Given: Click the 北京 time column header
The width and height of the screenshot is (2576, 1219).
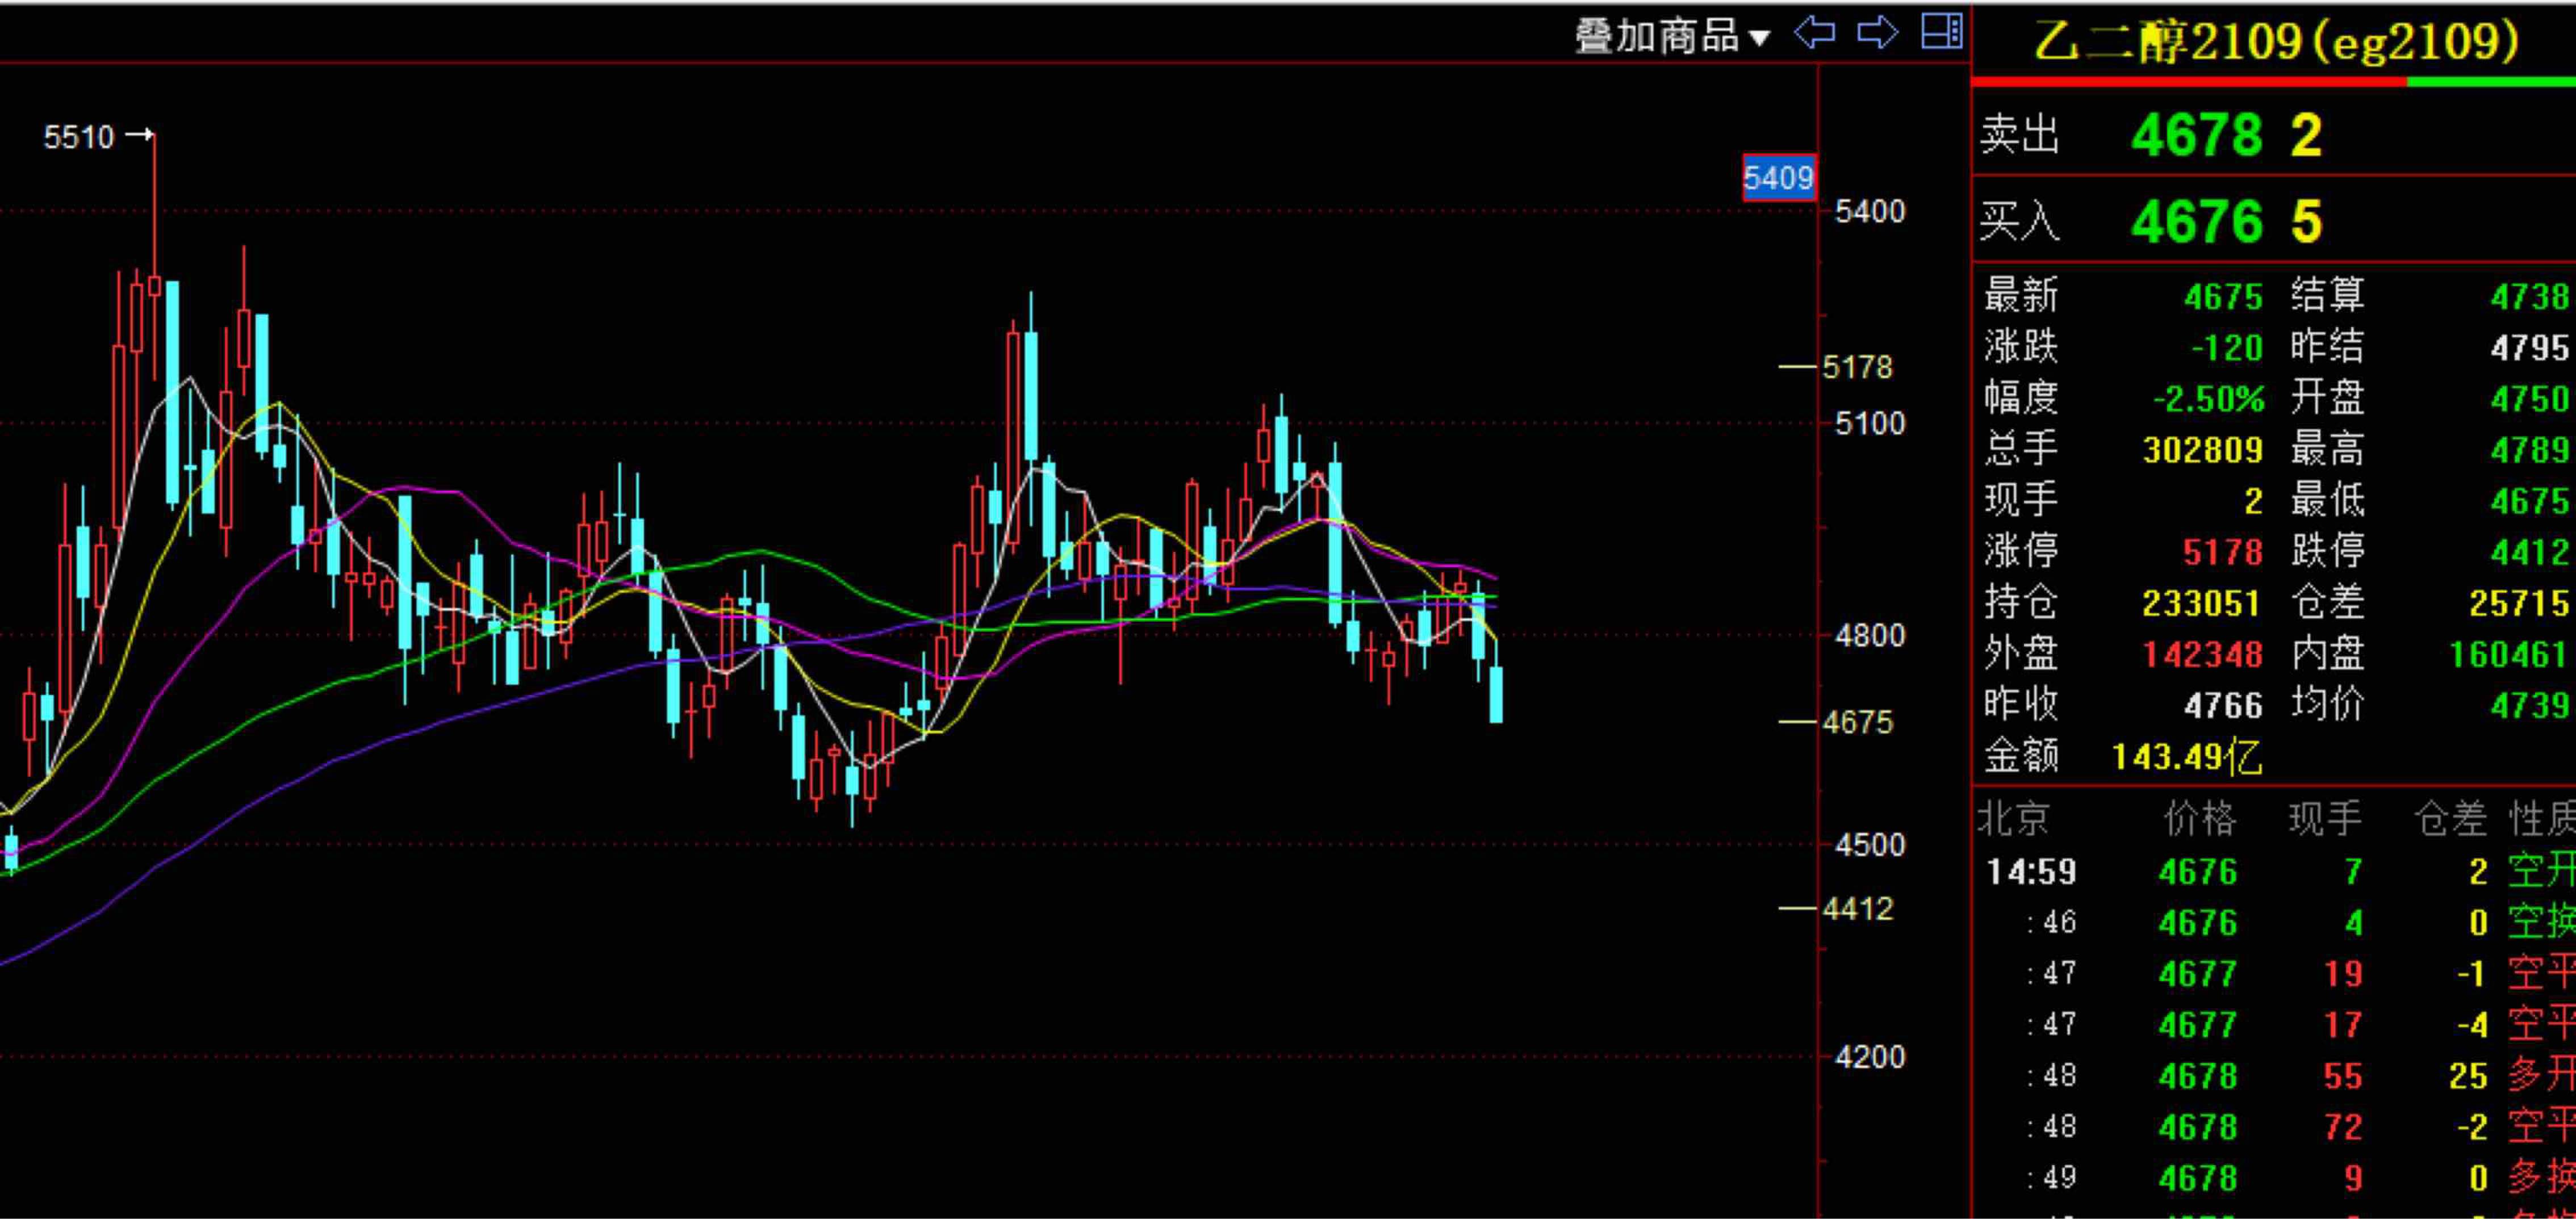Looking at the screenshot, I should click(2013, 819).
